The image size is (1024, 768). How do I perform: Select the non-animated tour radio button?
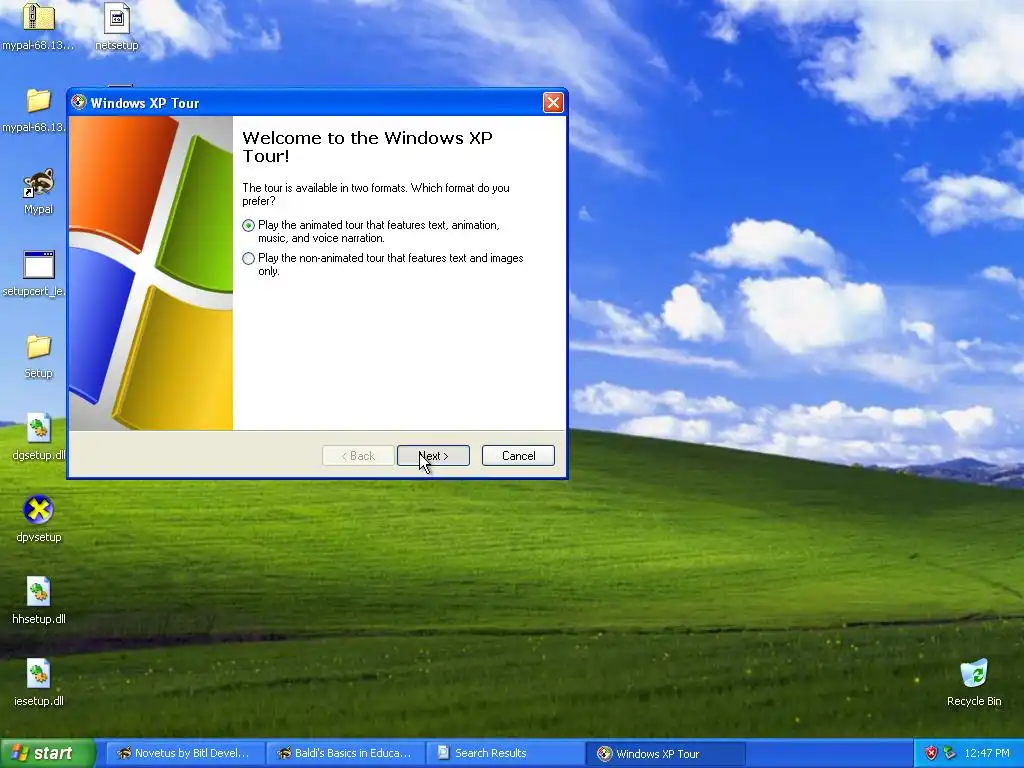click(248, 259)
